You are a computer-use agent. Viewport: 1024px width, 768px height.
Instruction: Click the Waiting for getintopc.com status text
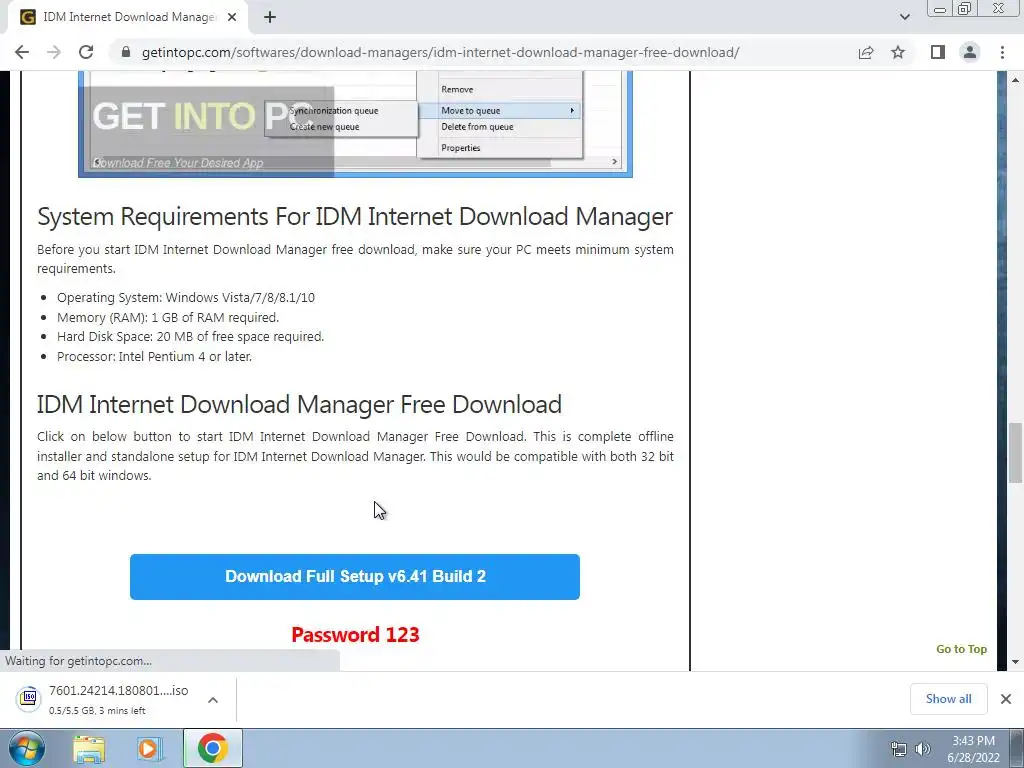(78, 661)
